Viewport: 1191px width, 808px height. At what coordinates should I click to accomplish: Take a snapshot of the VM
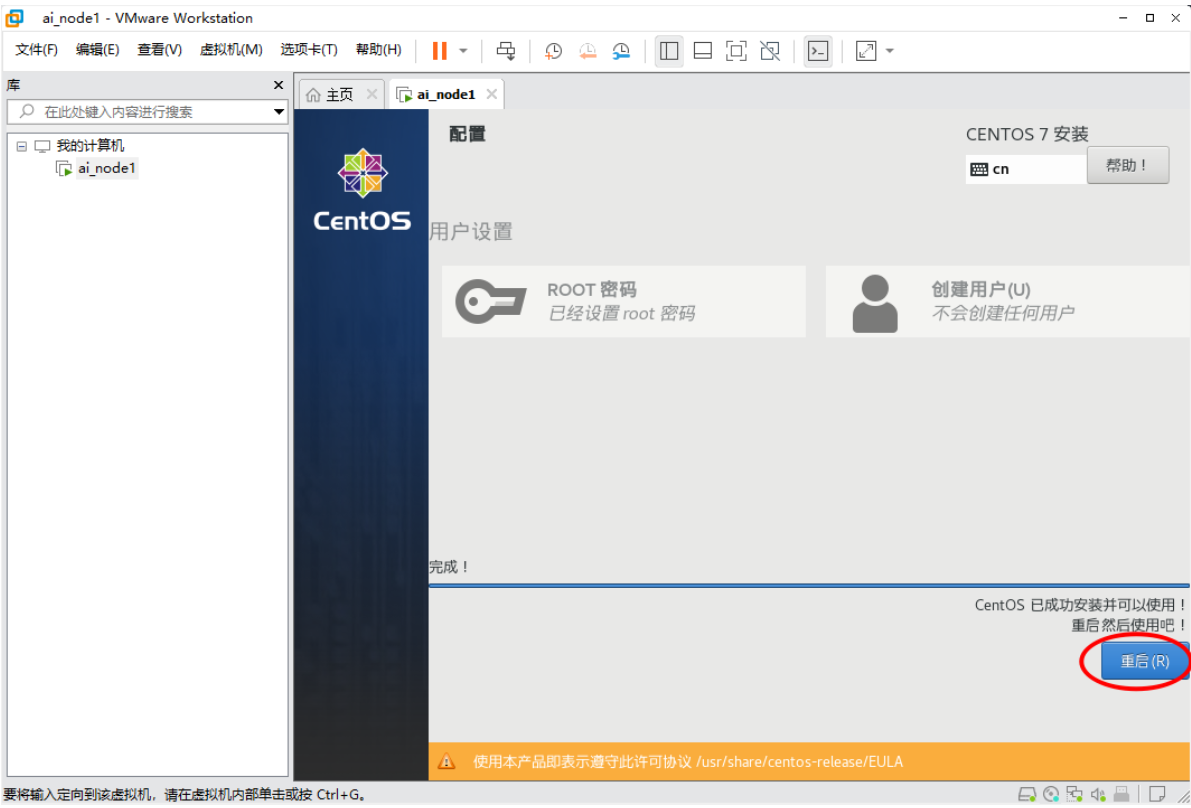coord(552,50)
